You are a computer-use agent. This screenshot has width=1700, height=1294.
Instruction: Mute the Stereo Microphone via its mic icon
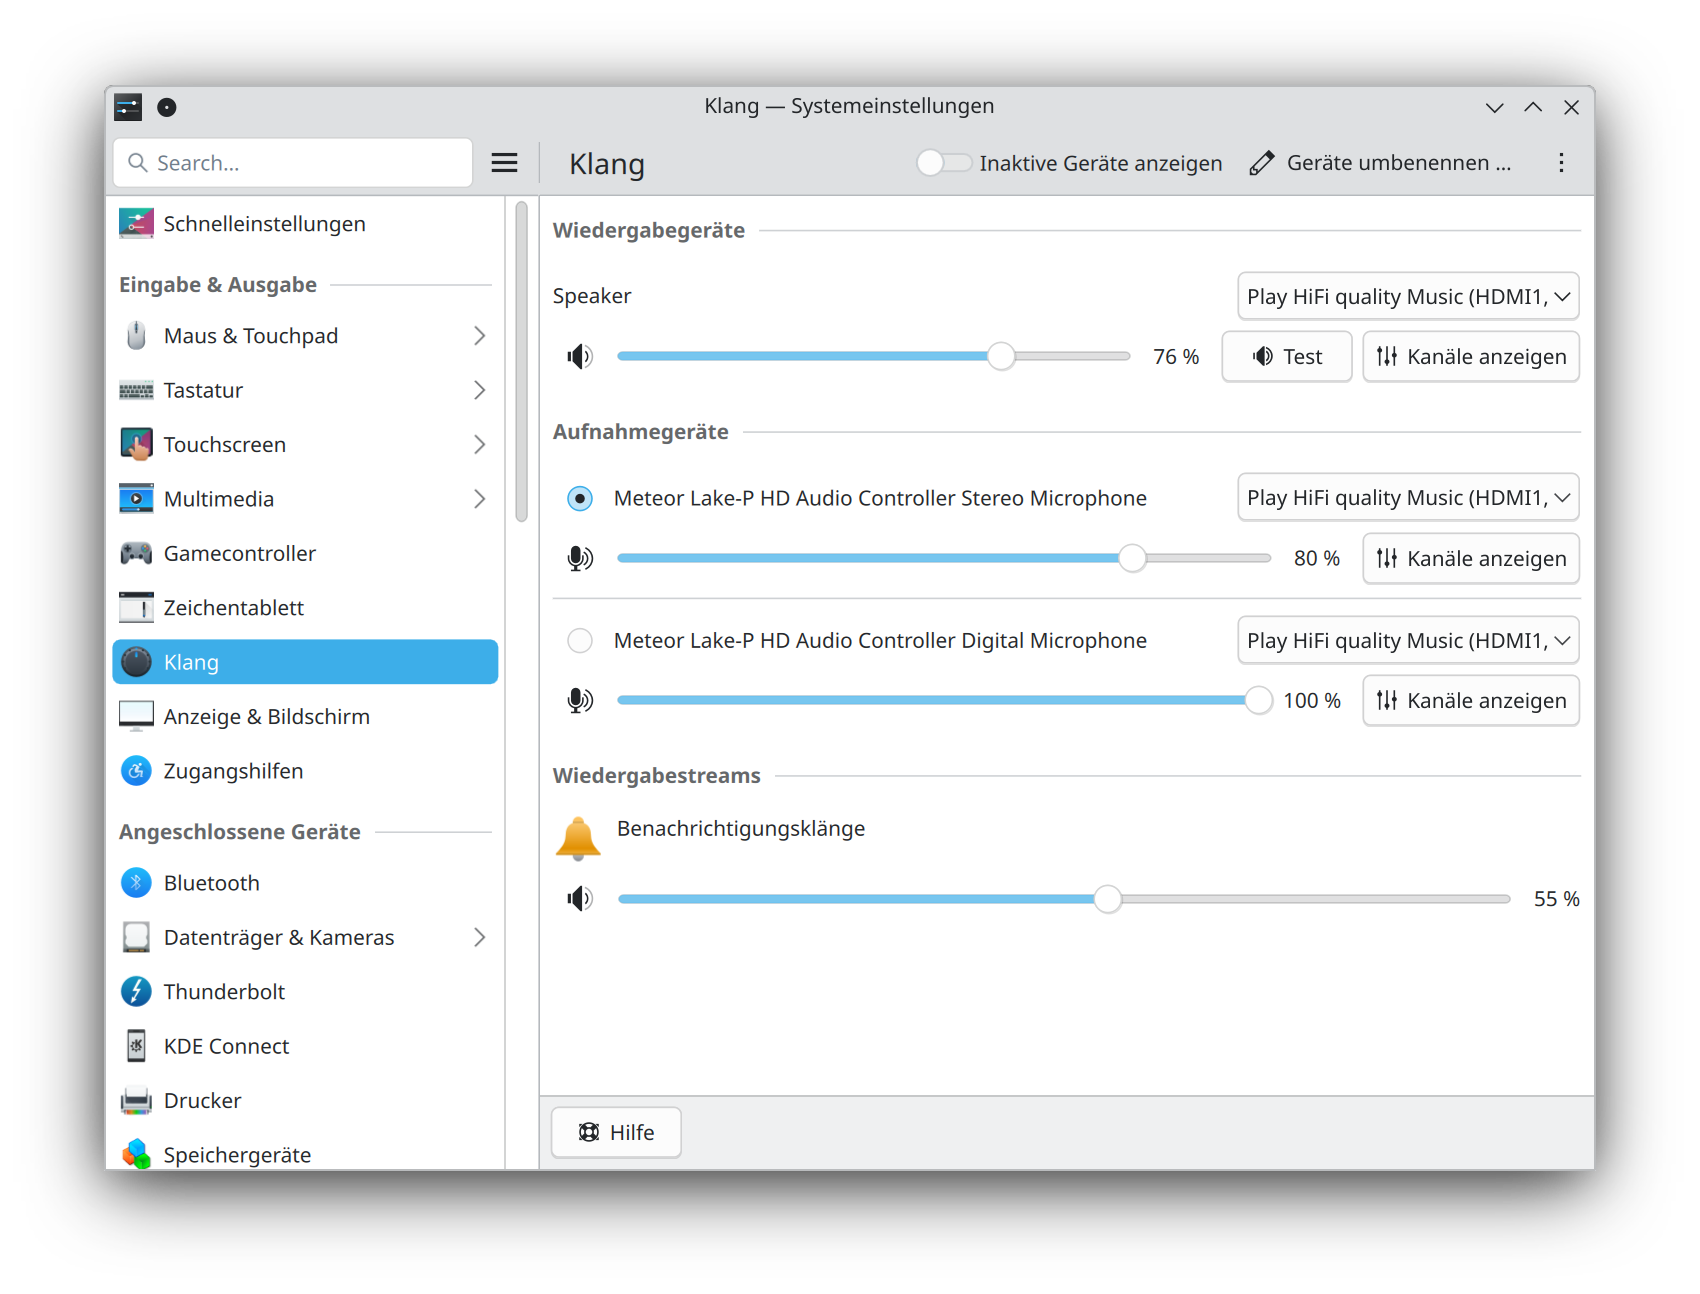(x=580, y=558)
